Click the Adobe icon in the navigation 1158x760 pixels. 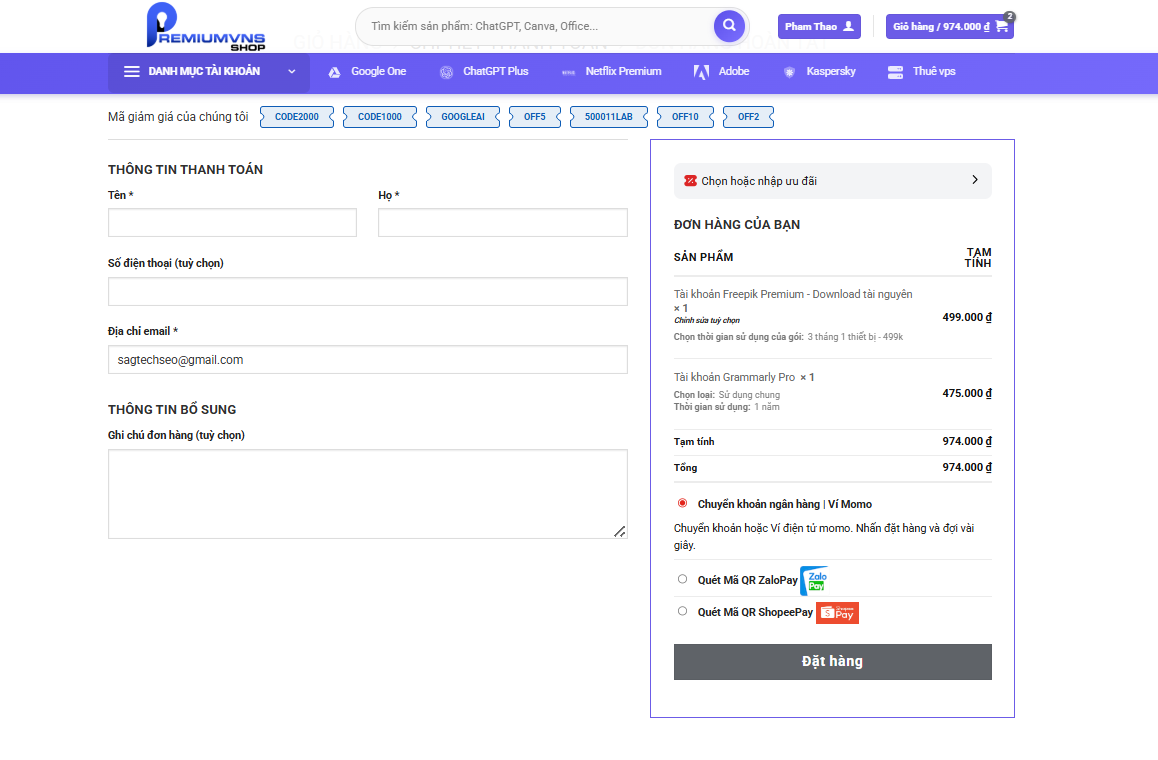pyautogui.click(x=701, y=71)
